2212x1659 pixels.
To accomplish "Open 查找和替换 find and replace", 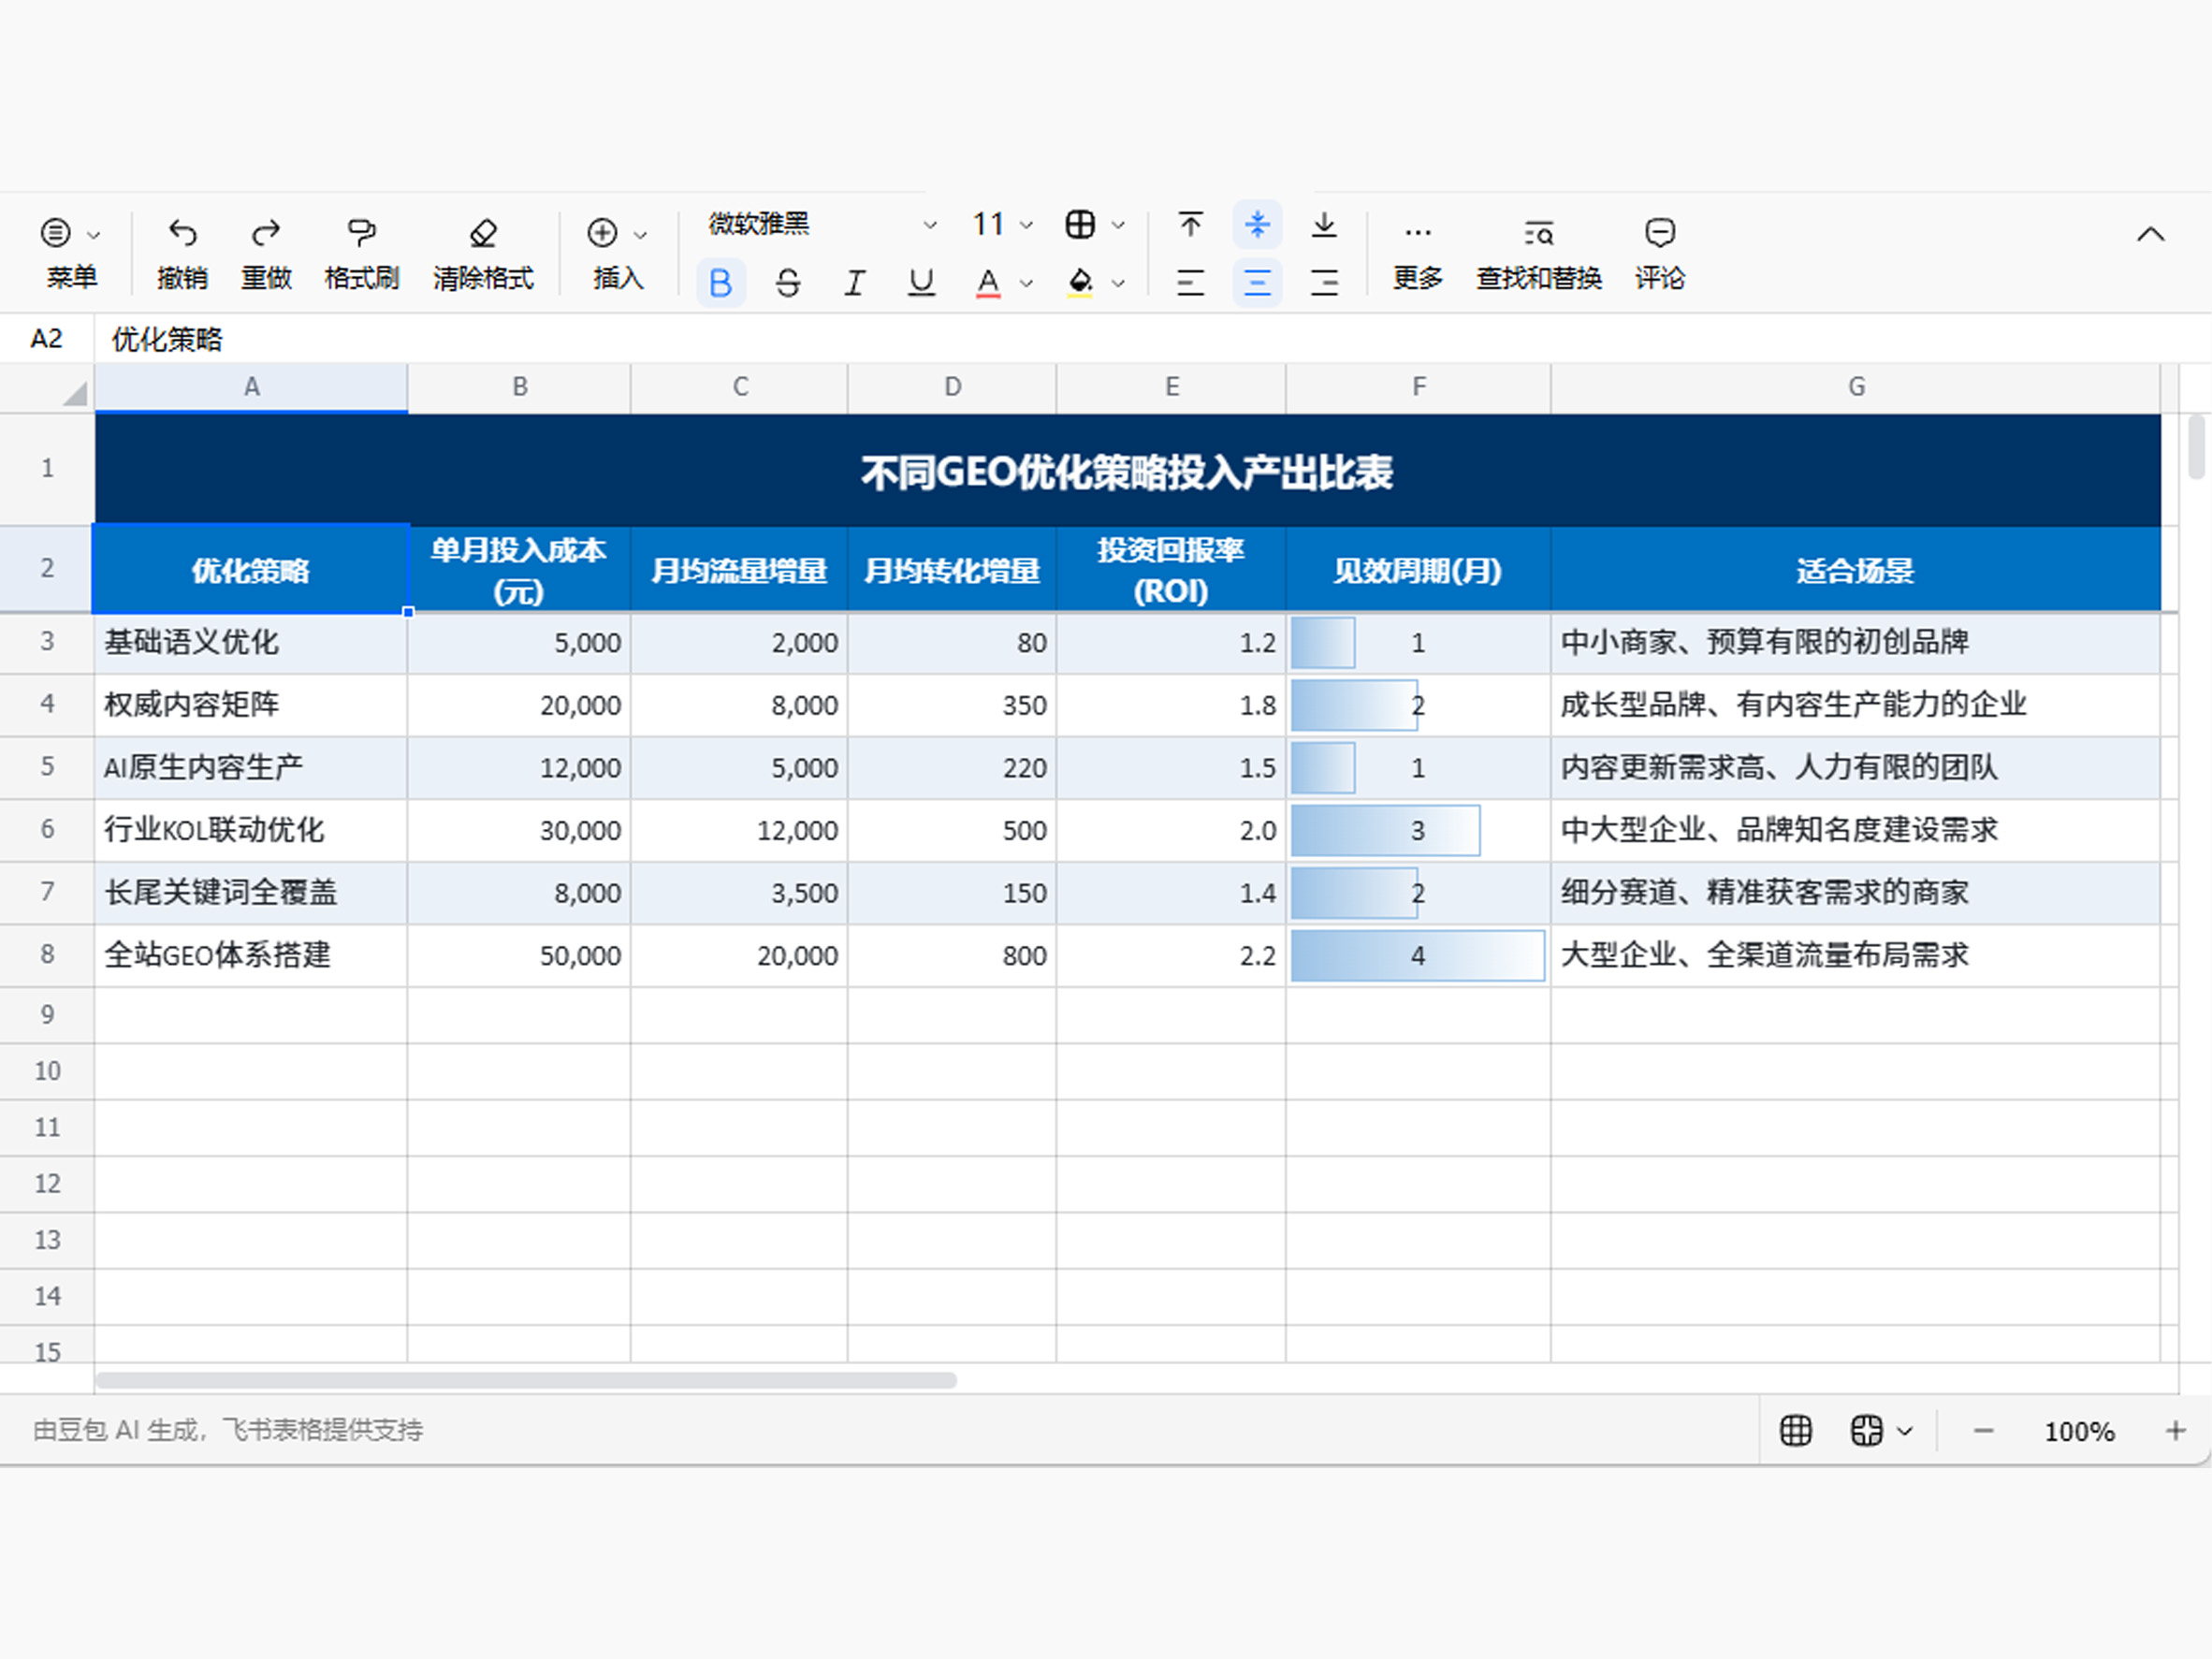I will click(x=1539, y=253).
